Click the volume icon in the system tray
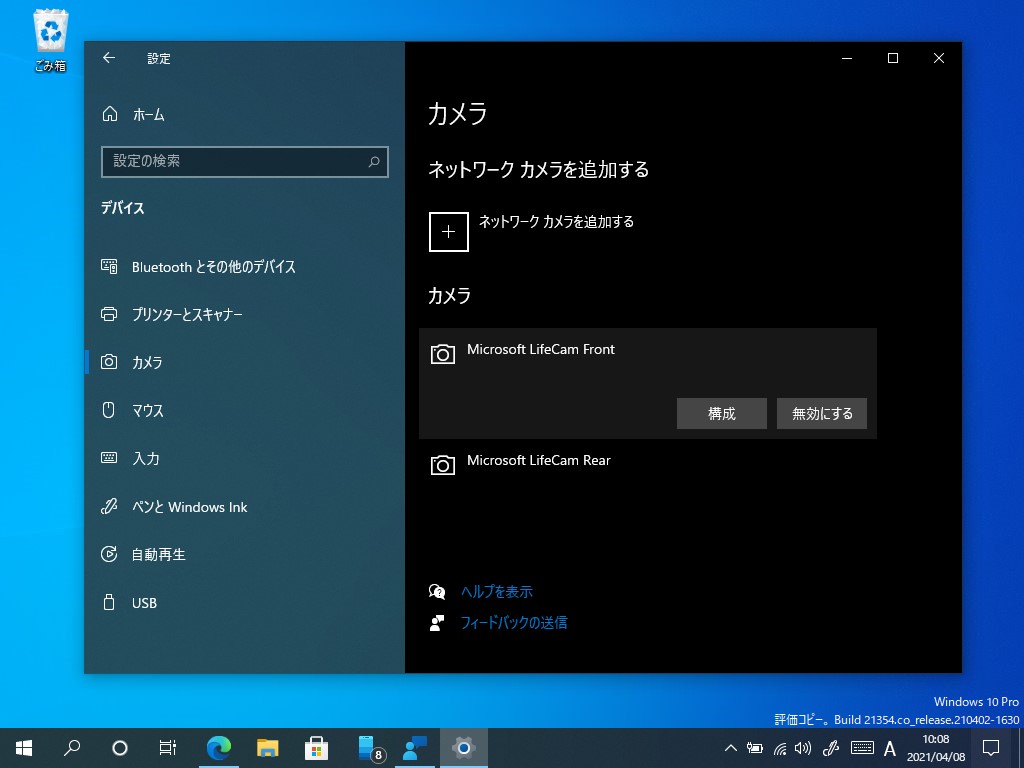1024x768 pixels. [803, 747]
